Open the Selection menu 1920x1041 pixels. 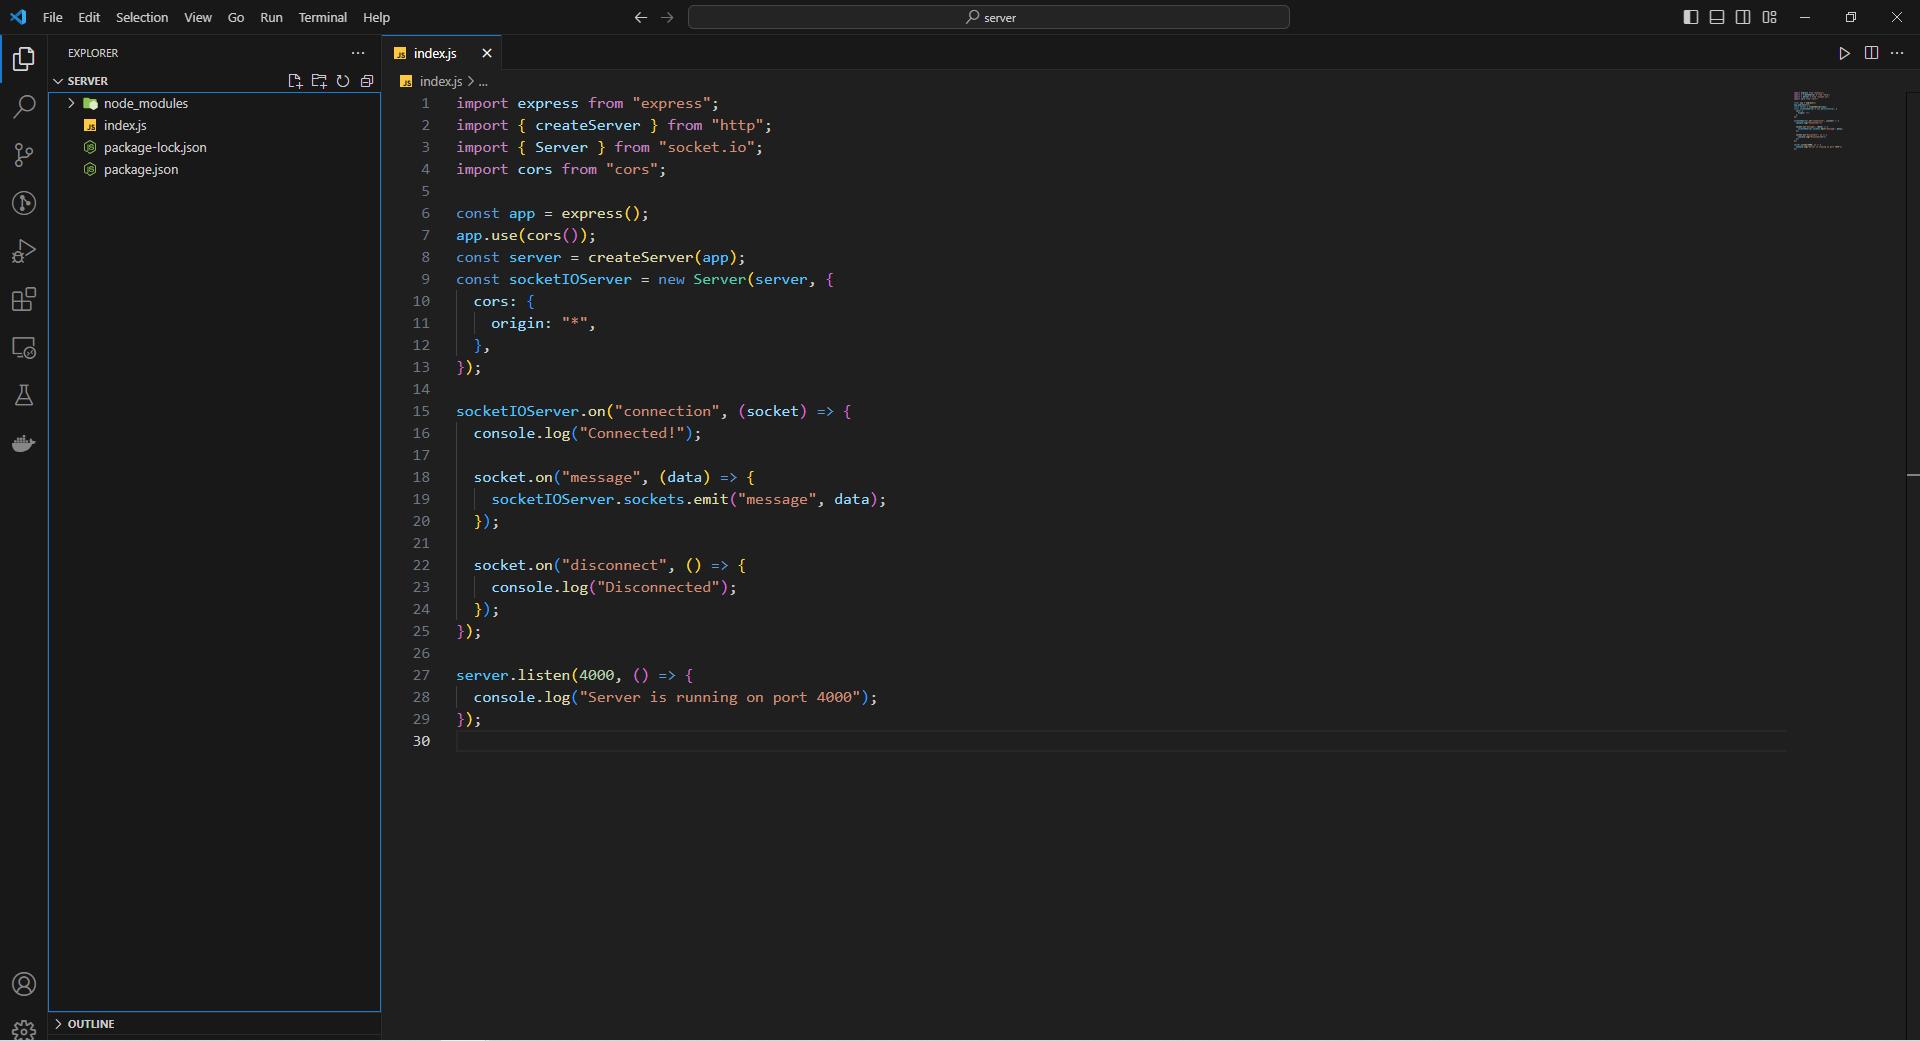pos(142,17)
